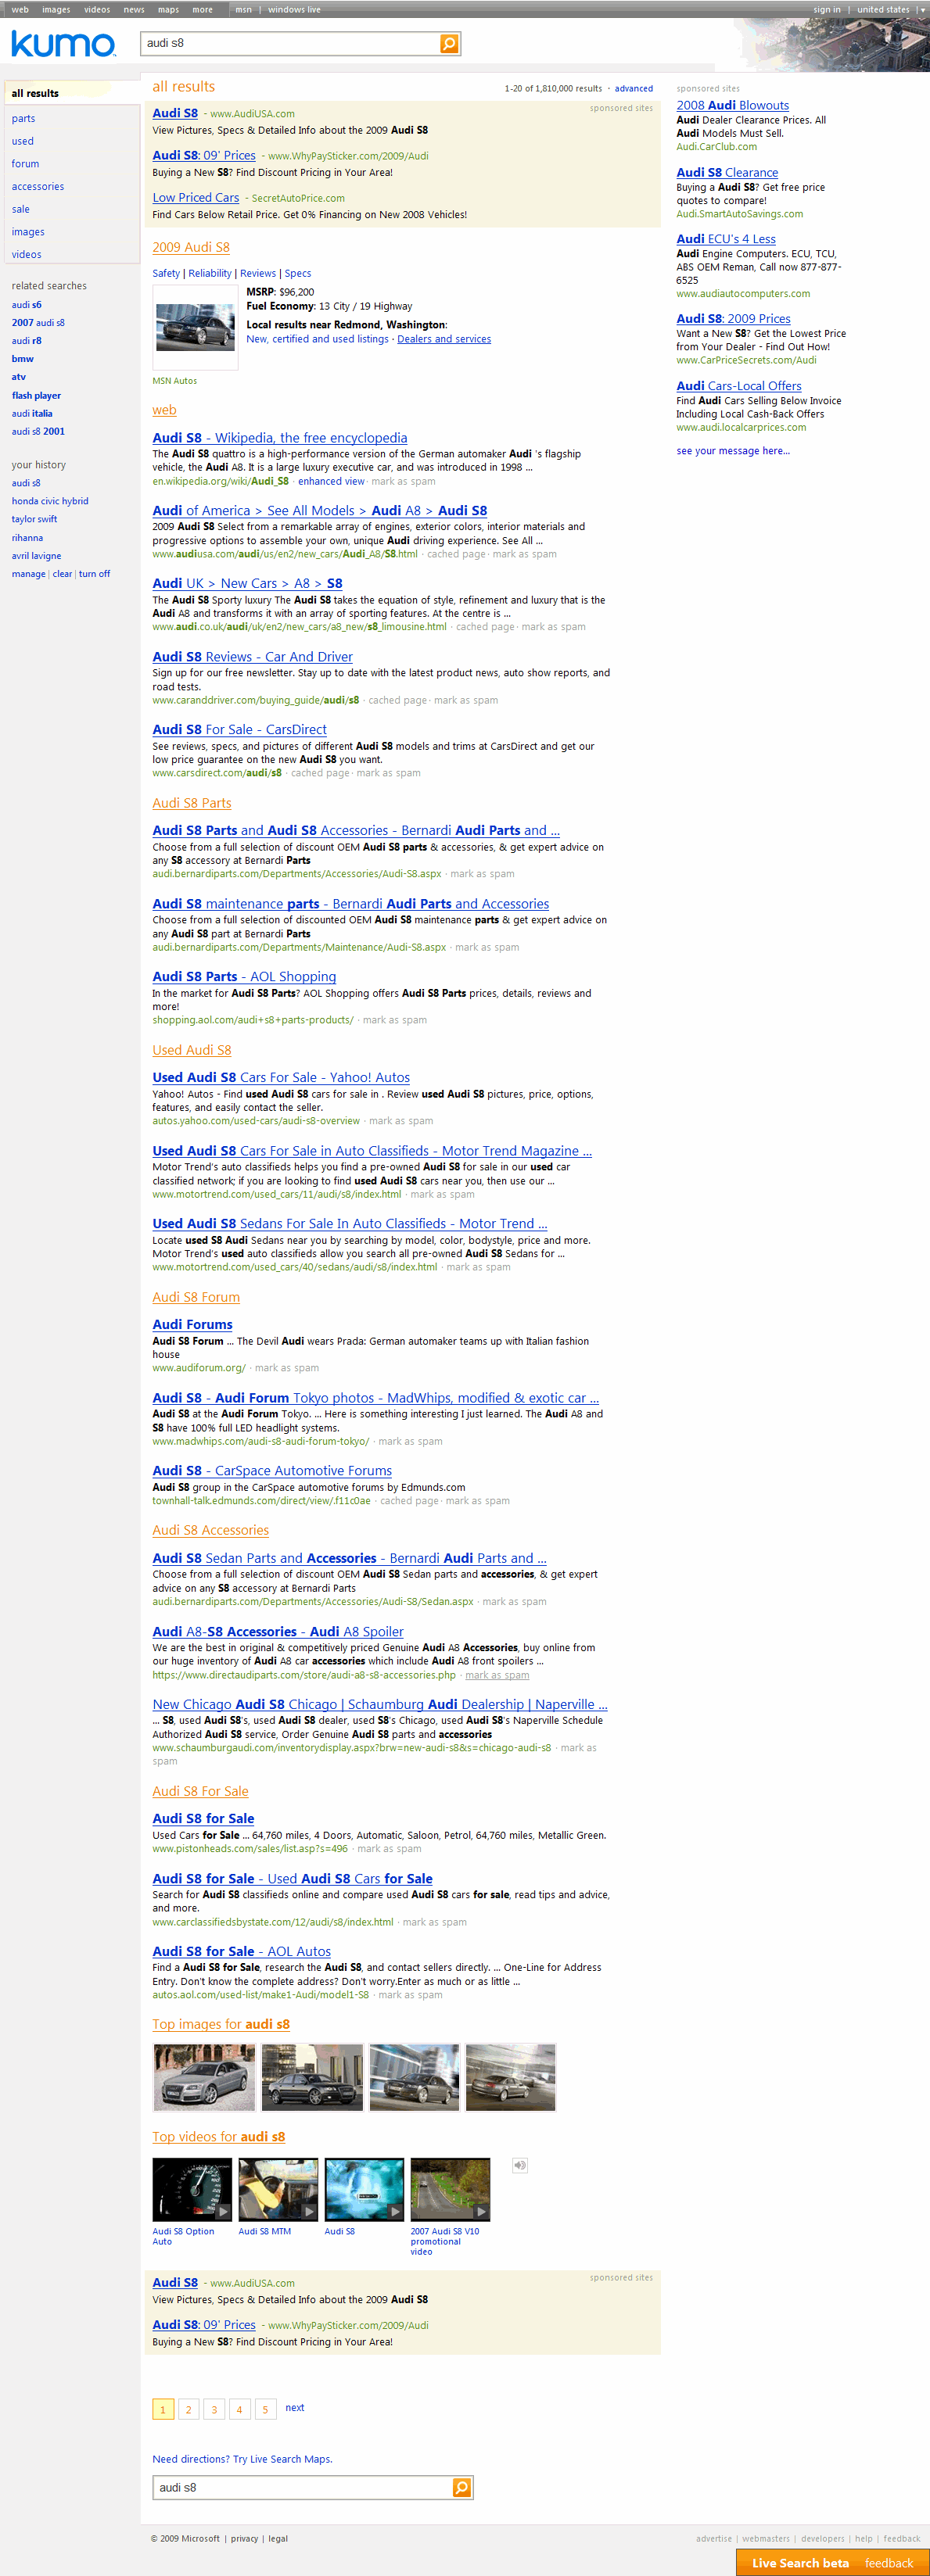Select the 'forum' category in the sidebar
Image resolution: width=930 pixels, height=2576 pixels.
(25, 164)
